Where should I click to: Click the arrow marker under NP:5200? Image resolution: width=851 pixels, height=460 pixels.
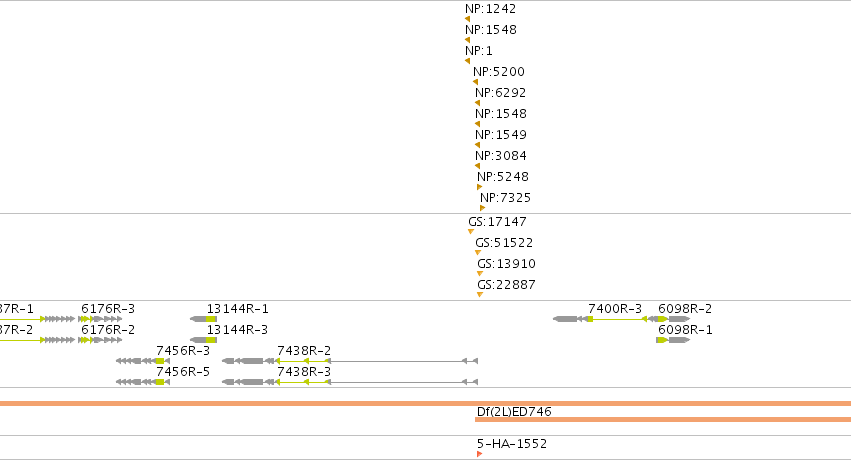point(475,82)
